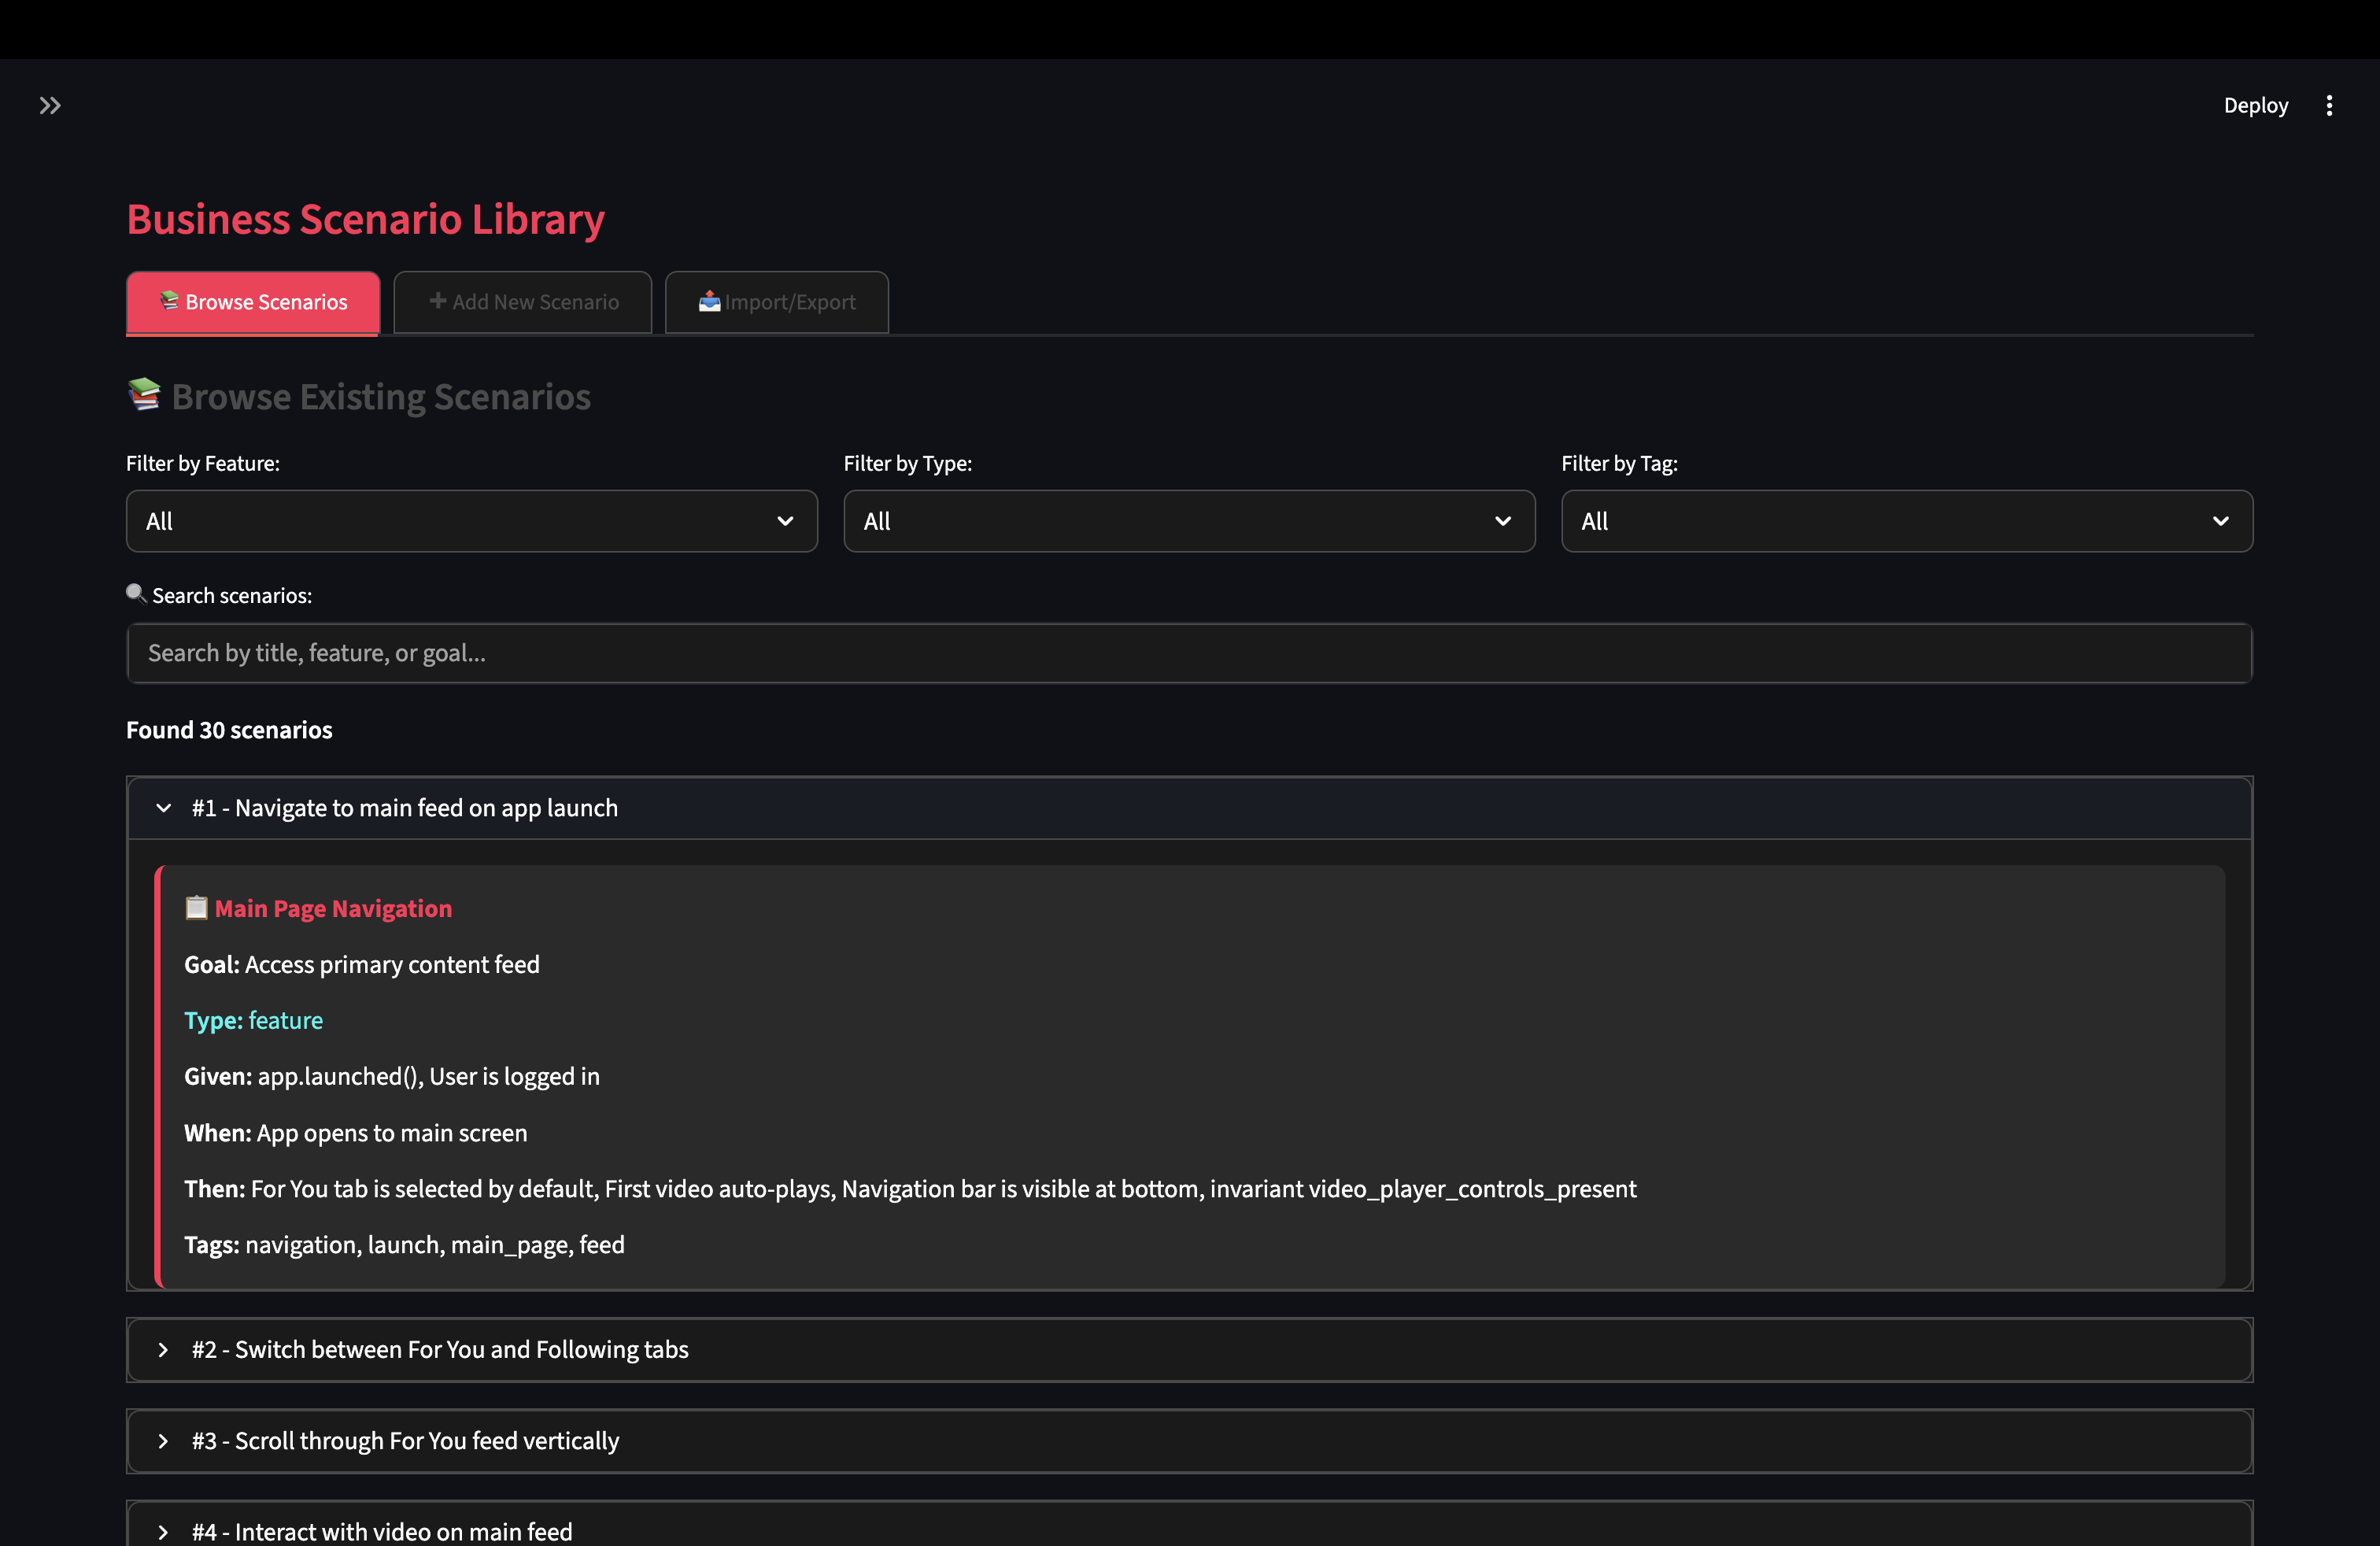
Task: Click chevron arrow of Filter by Feature
Action: tap(785, 521)
